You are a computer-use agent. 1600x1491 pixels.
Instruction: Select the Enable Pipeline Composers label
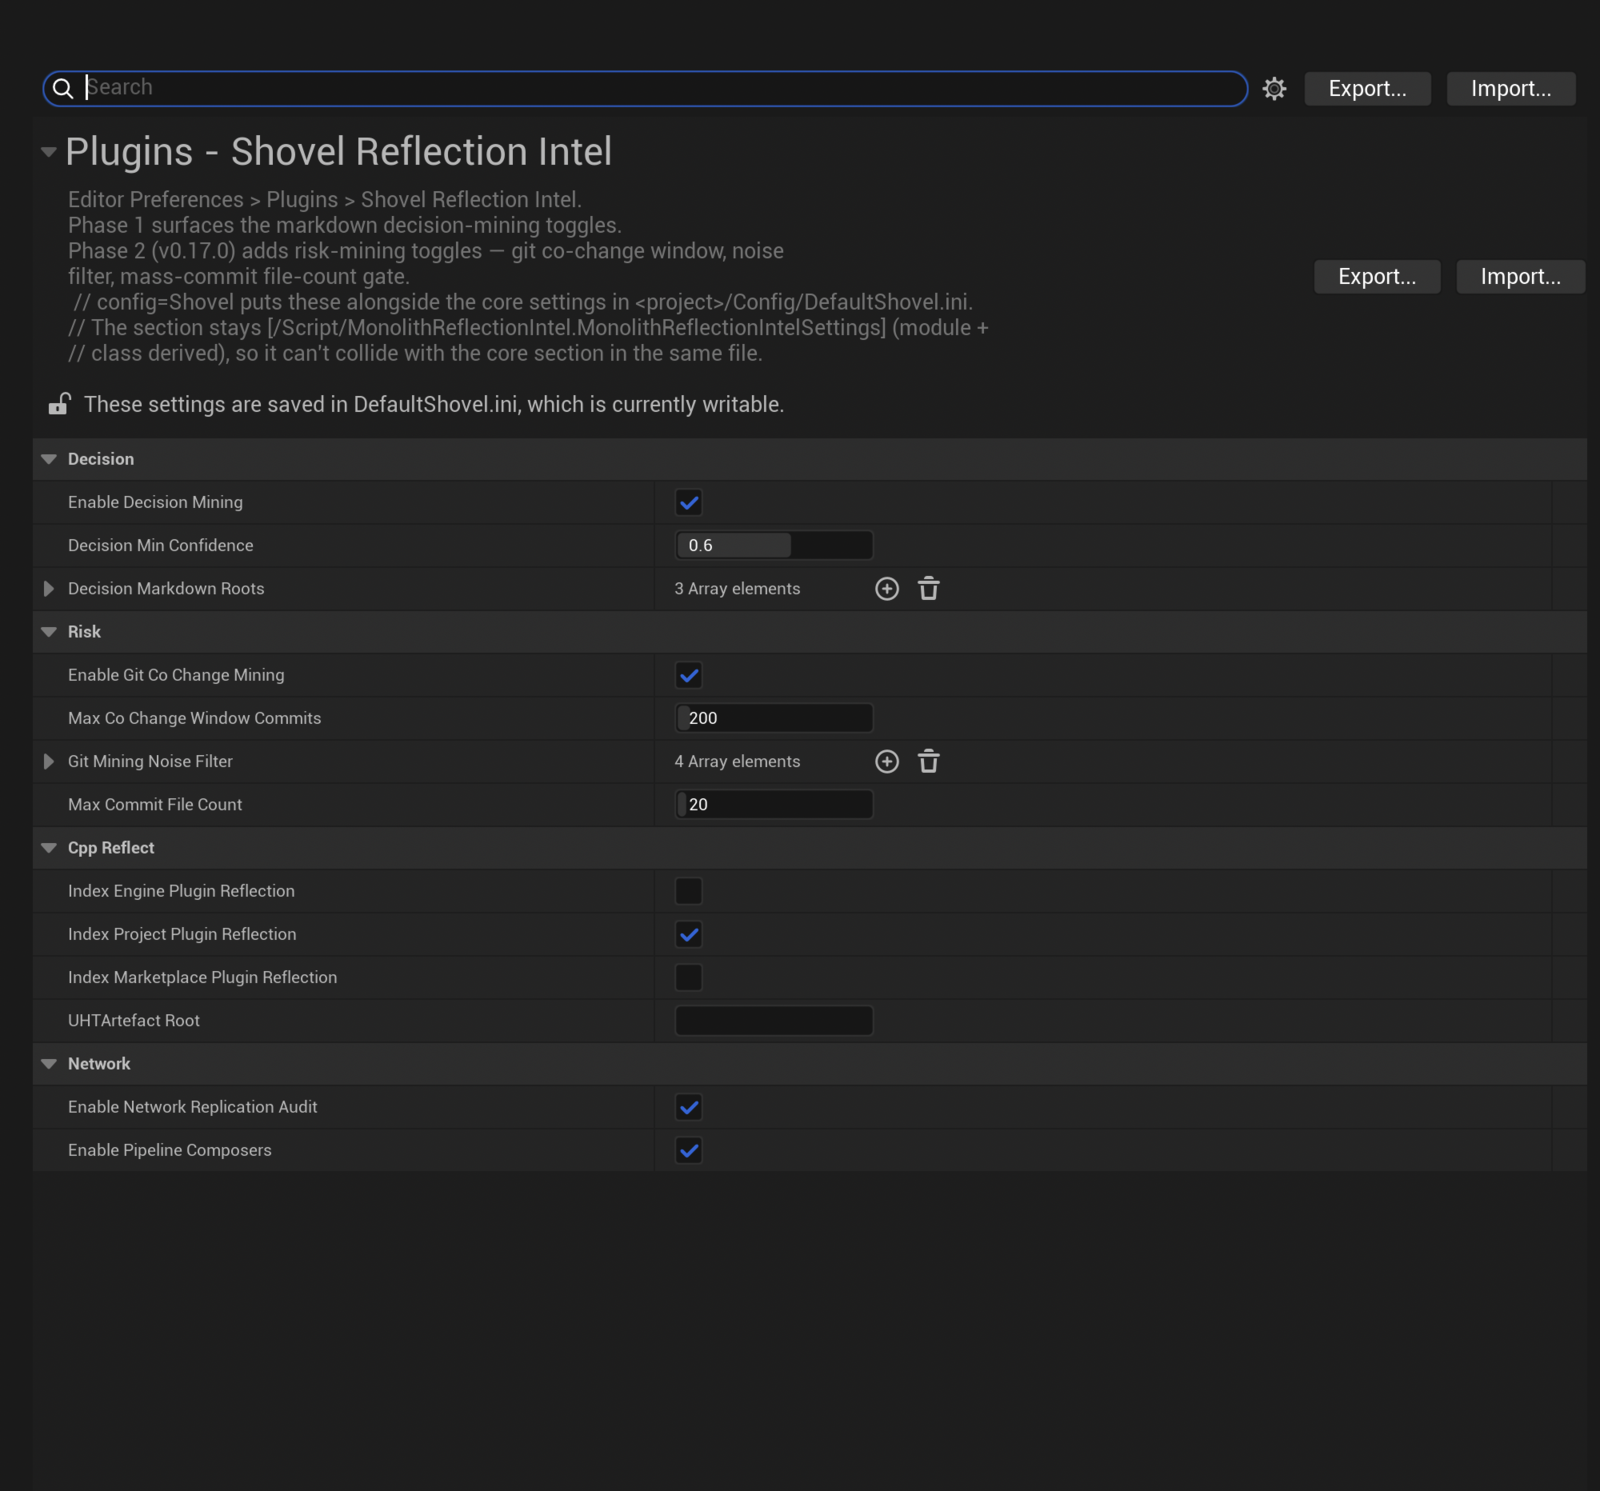170,1151
